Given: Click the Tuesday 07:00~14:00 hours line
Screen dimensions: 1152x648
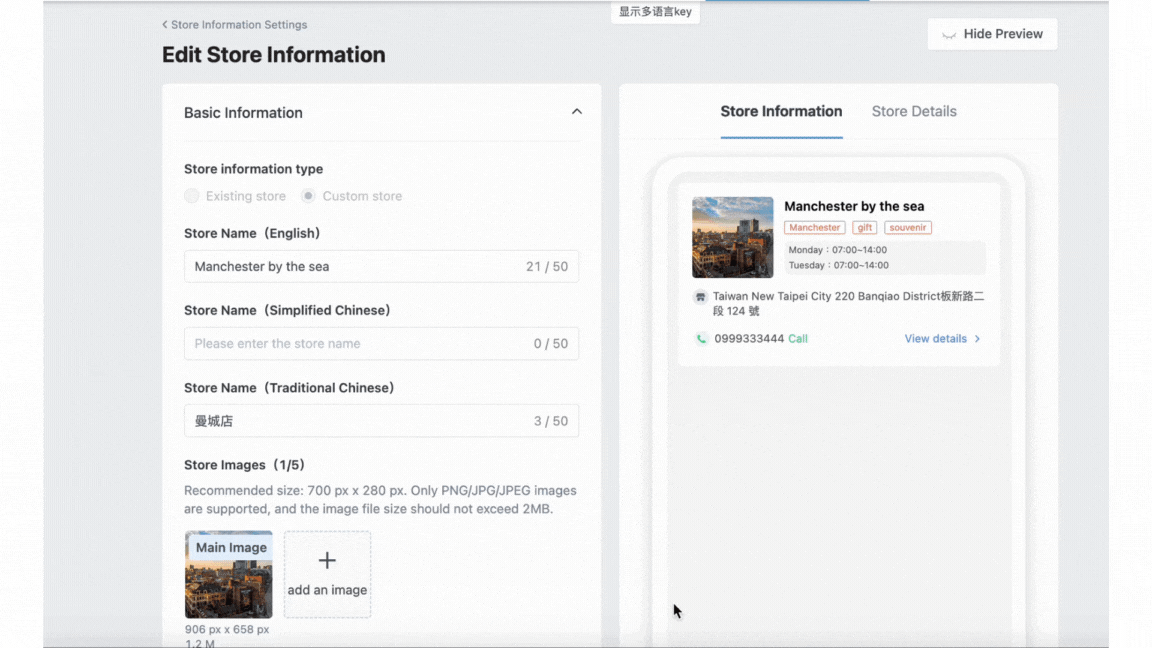Looking at the screenshot, I should point(838,265).
